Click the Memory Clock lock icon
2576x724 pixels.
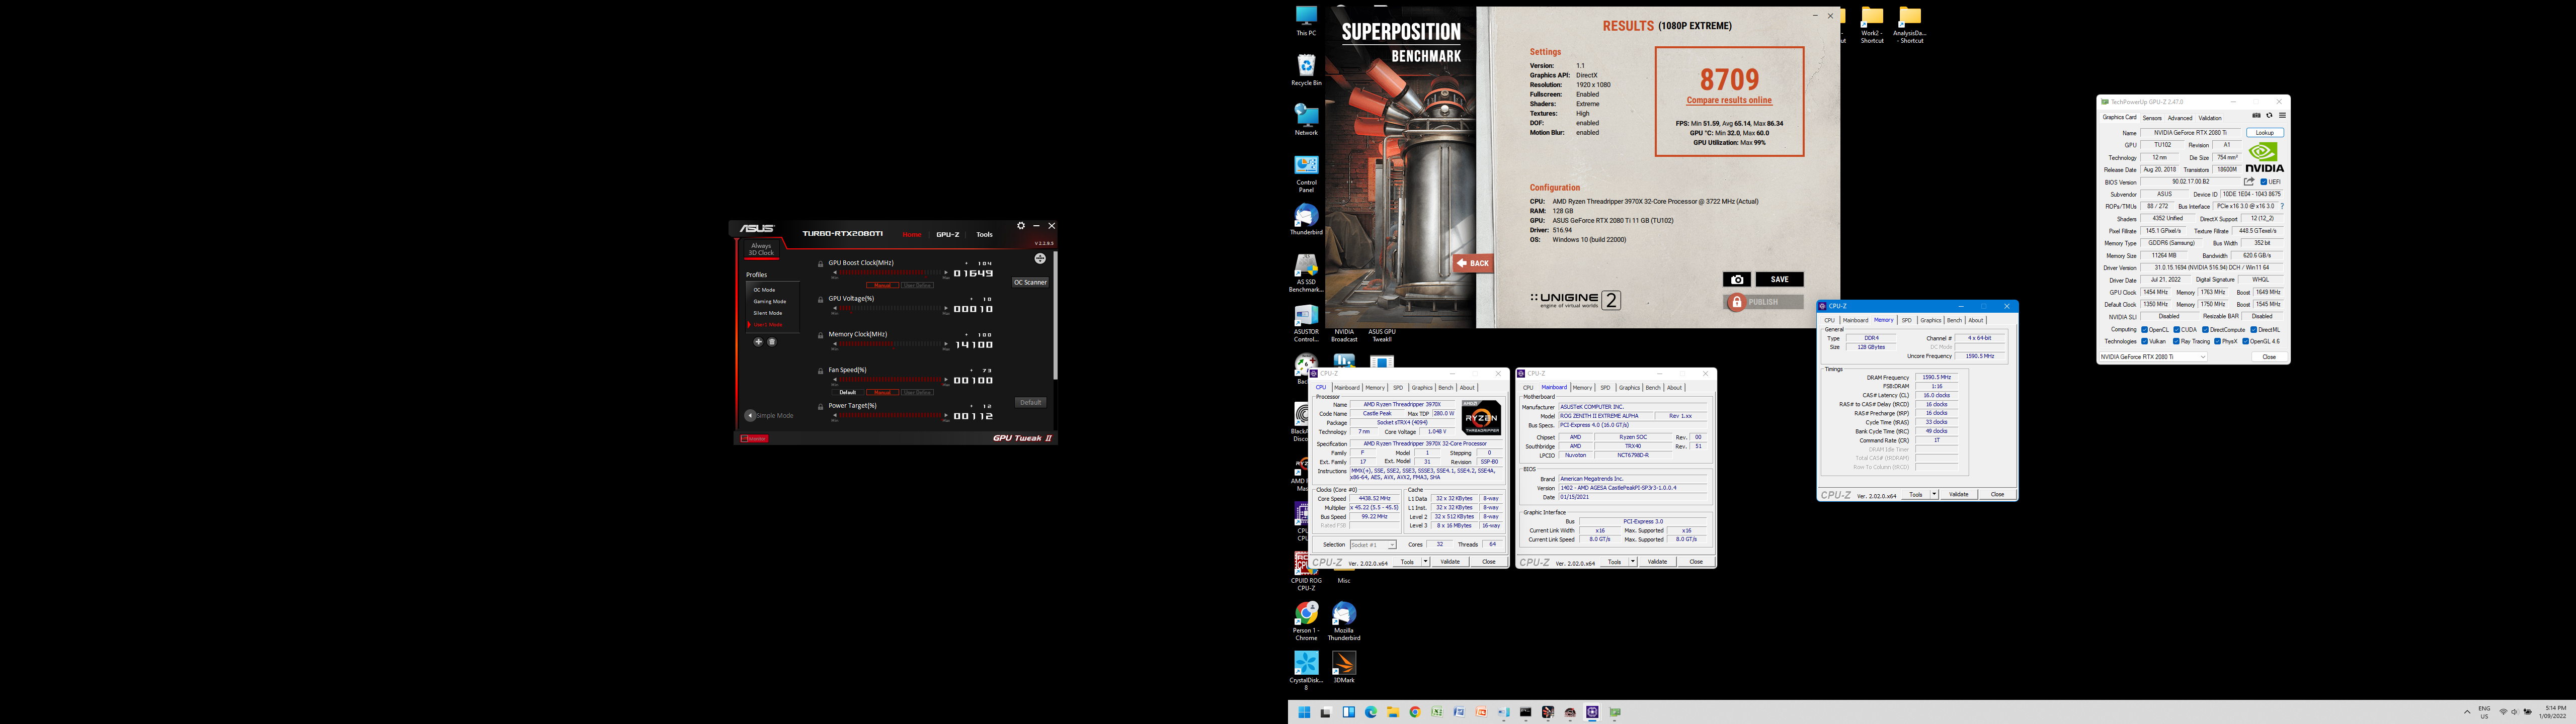(x=821, y=335)
